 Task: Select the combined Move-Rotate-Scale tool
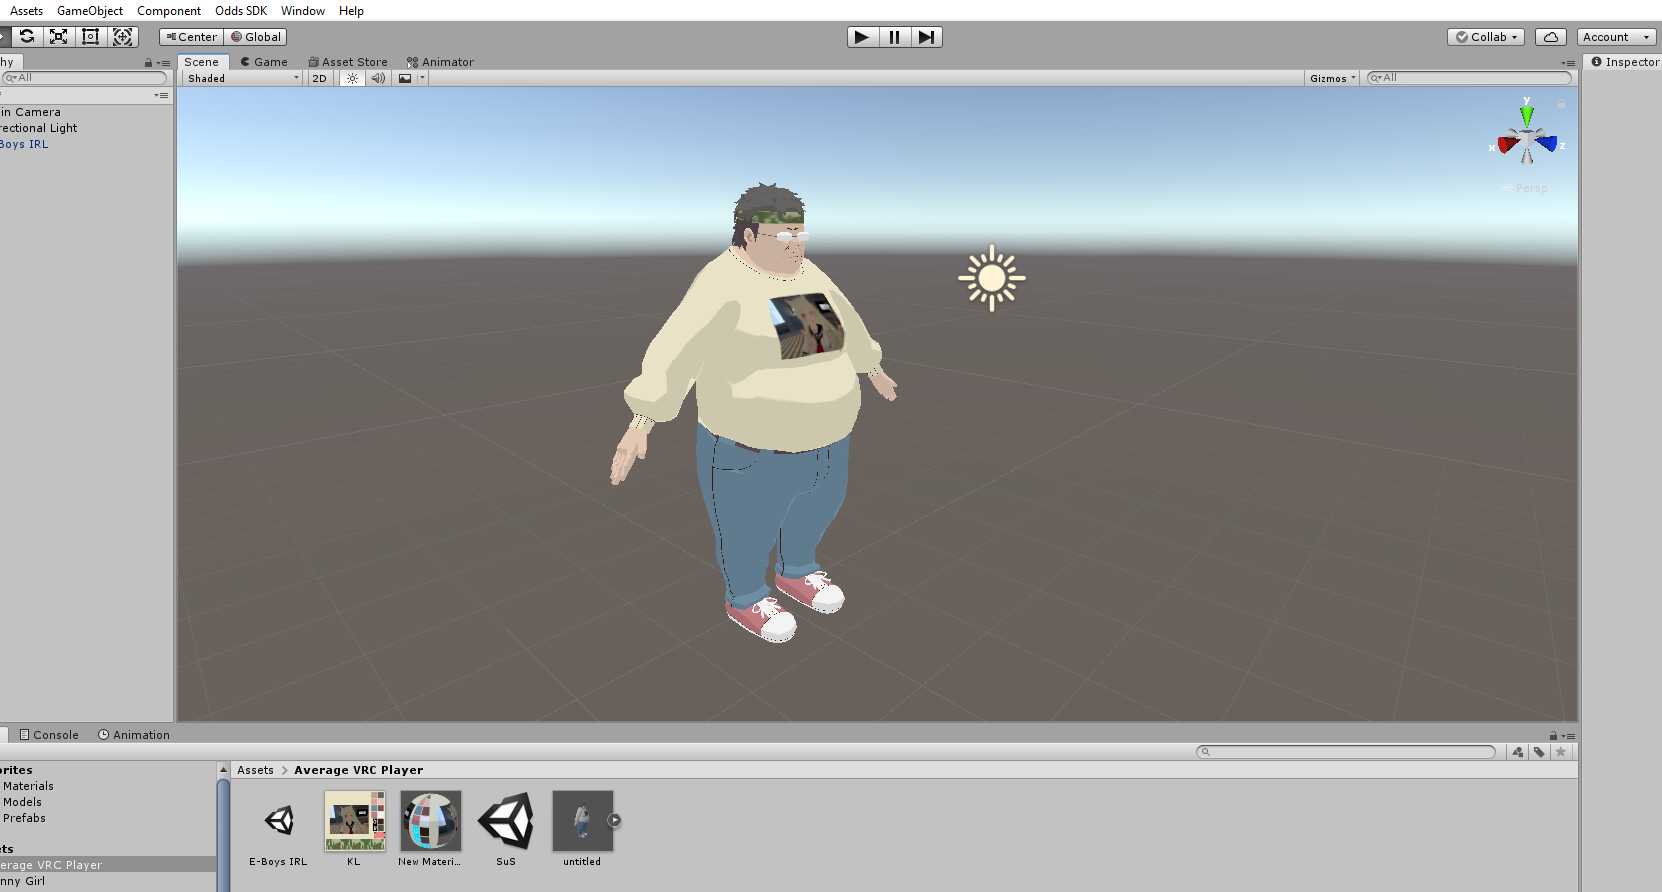coord(123,37)
